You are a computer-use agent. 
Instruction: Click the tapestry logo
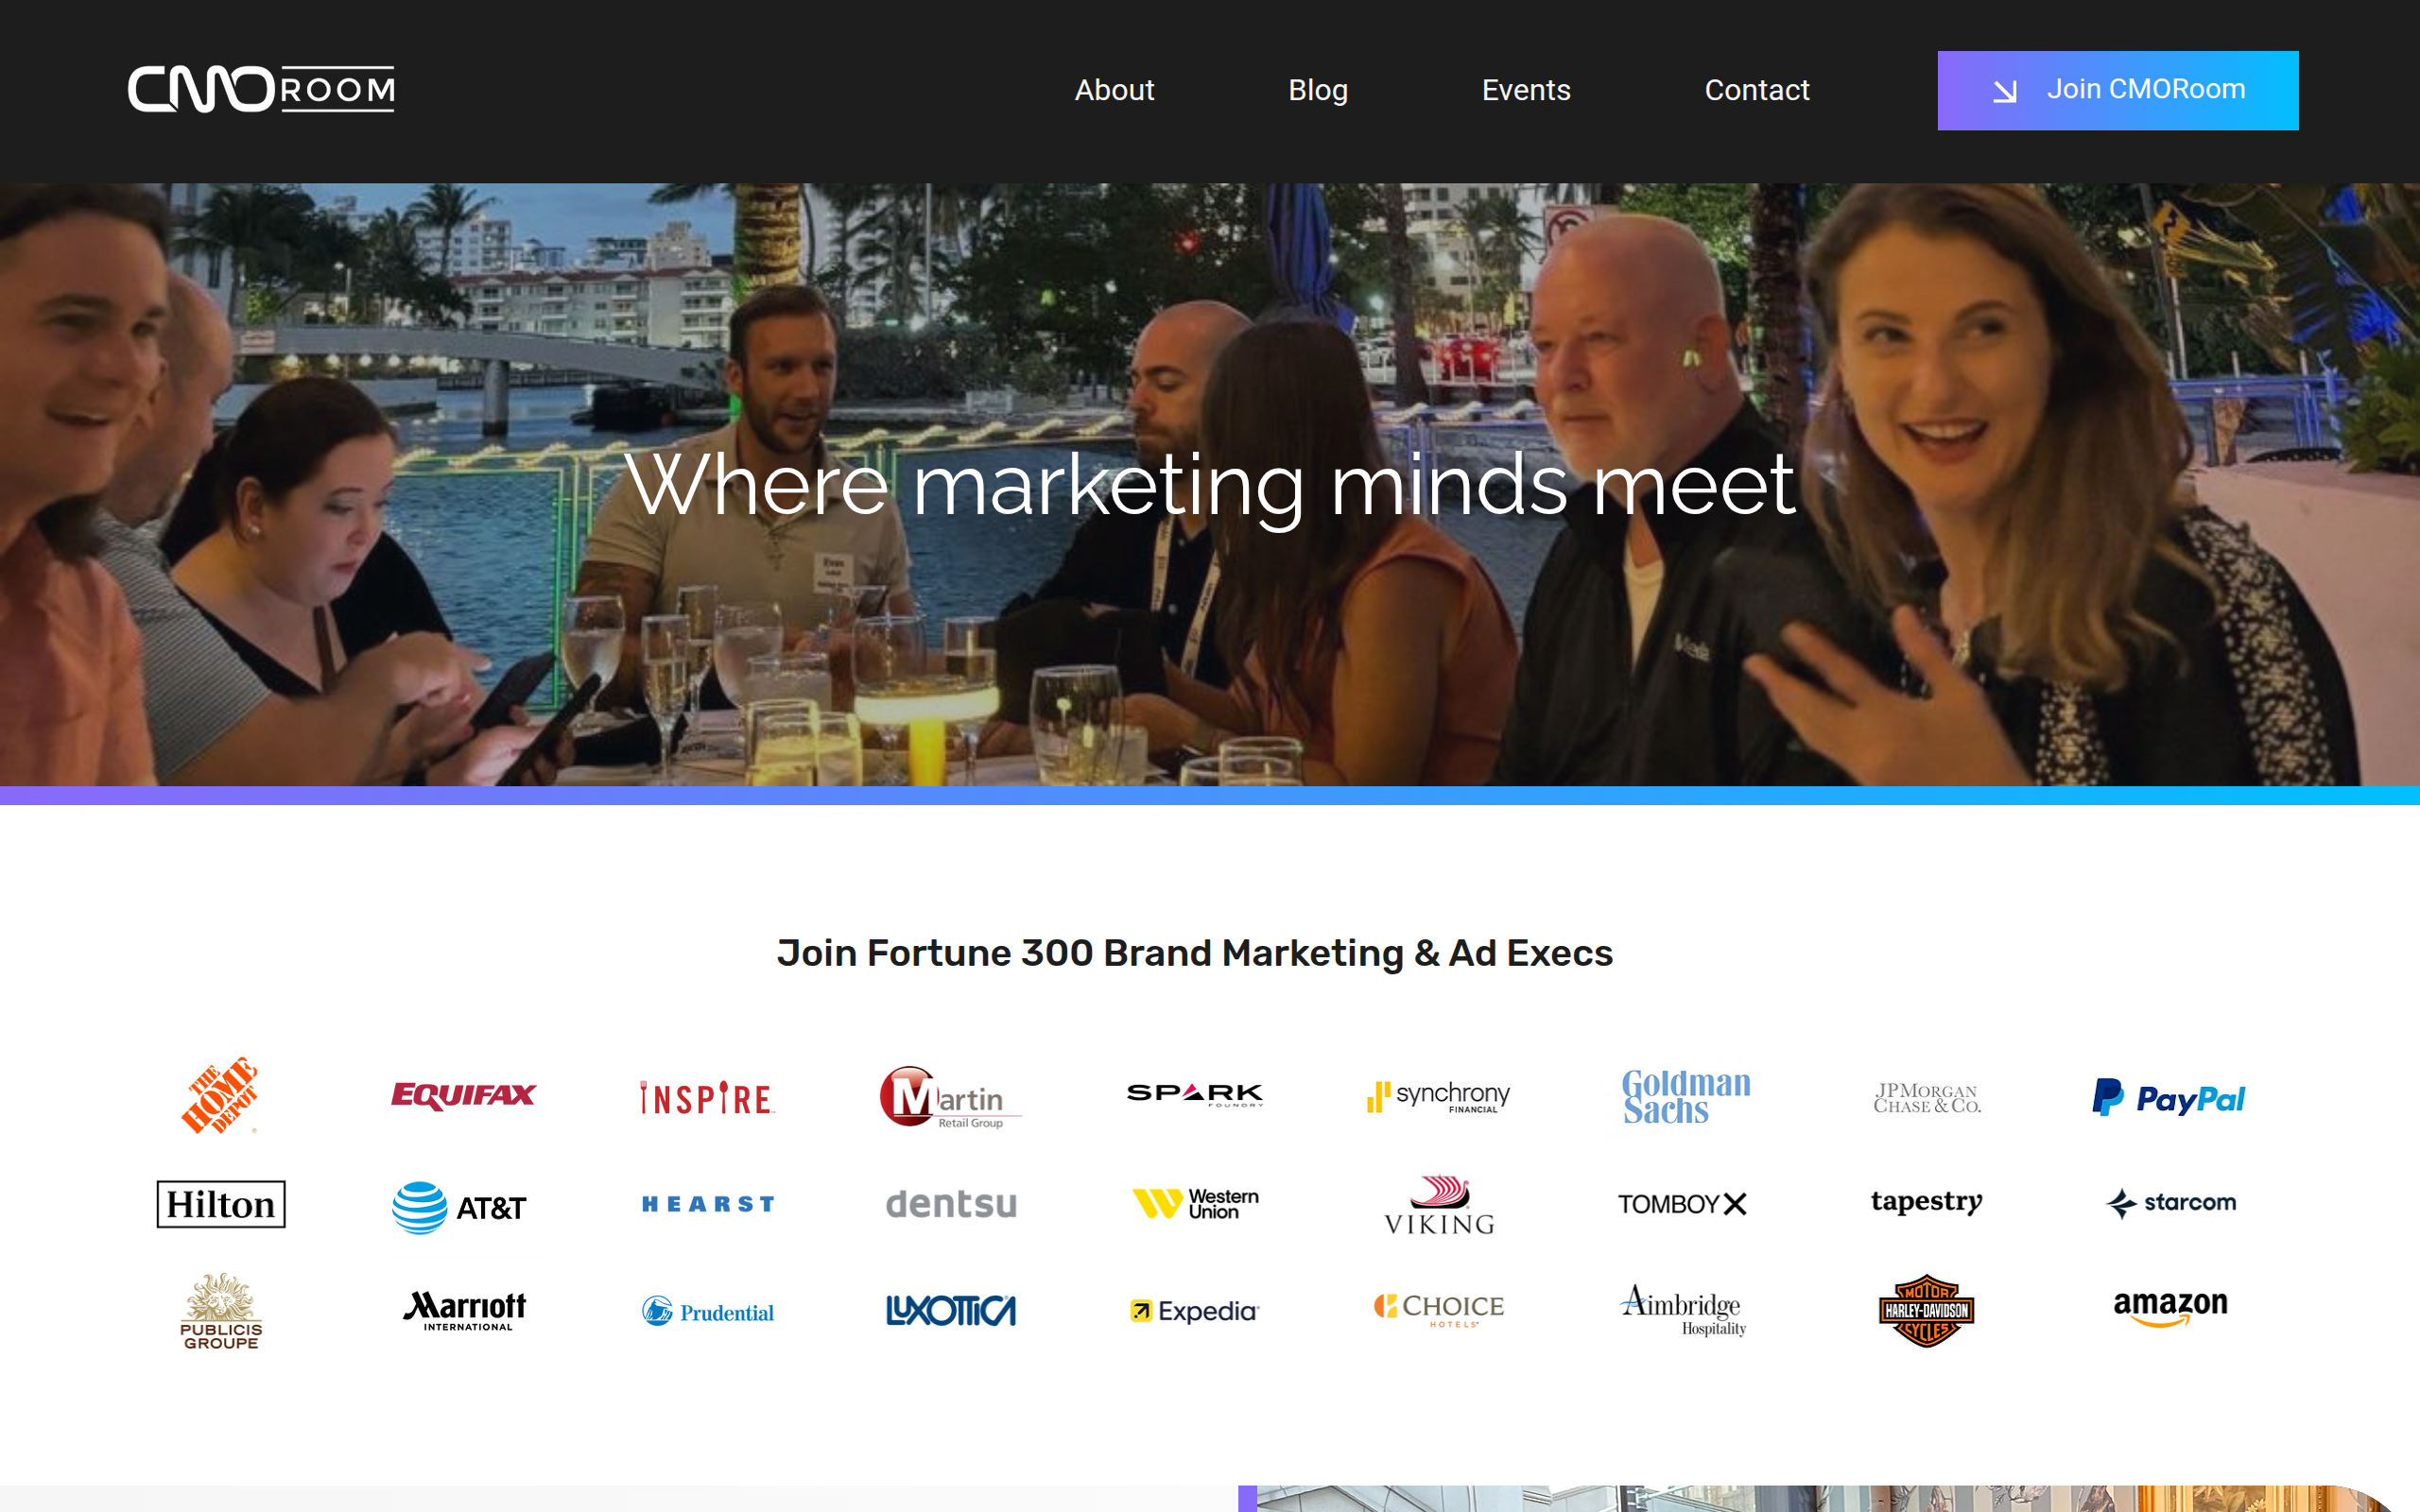(x=1926, y=1202)
